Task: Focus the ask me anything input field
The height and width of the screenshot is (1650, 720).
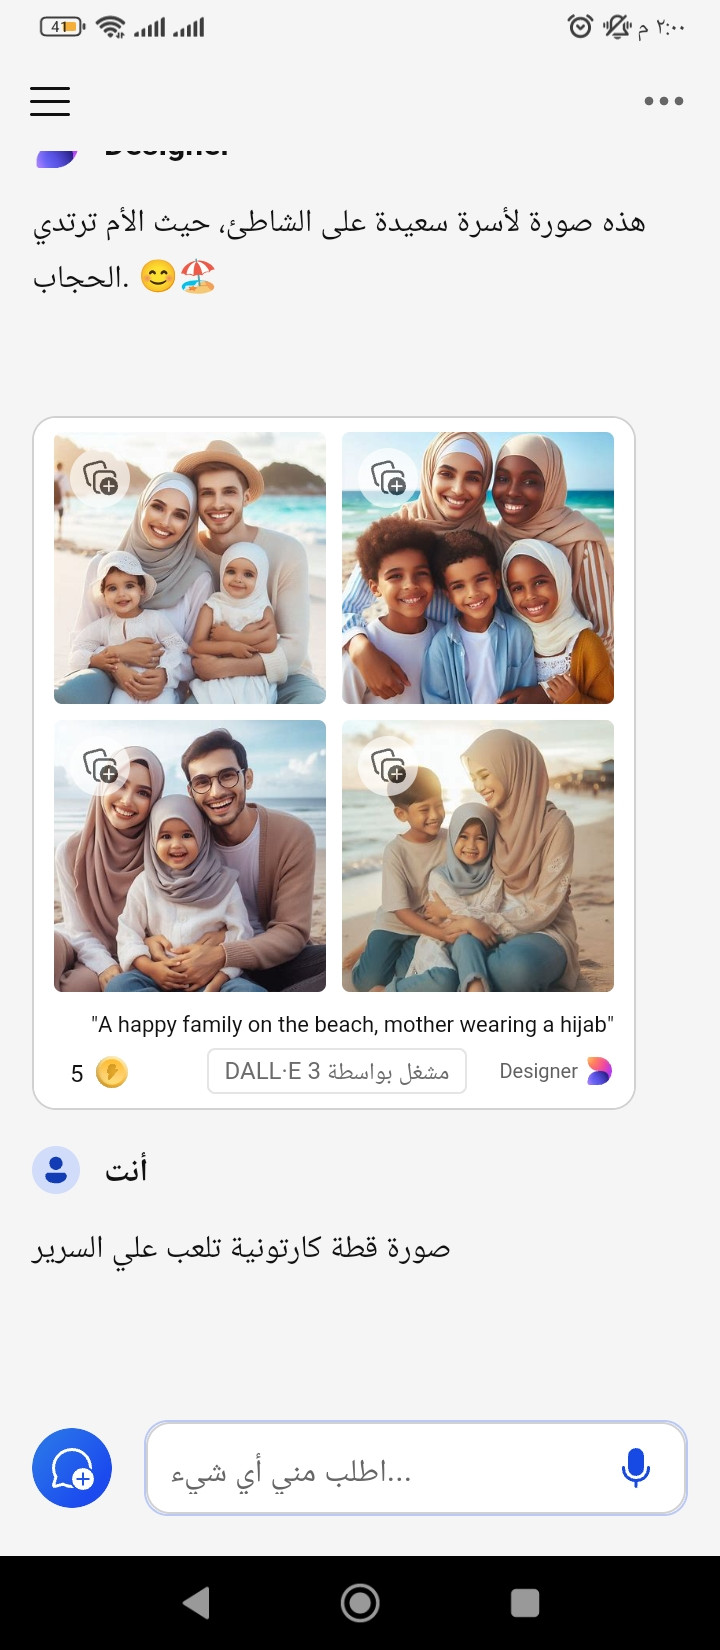Action: pyautogui.click(x=416, y=1469)
